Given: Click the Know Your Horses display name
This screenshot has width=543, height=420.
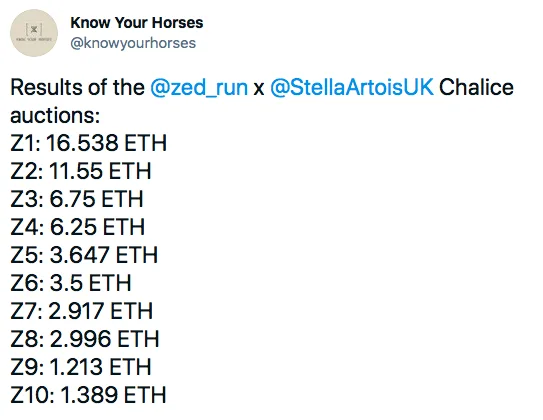Looking at the screenshot, I should pyautogui.click(x=136, y=23).
